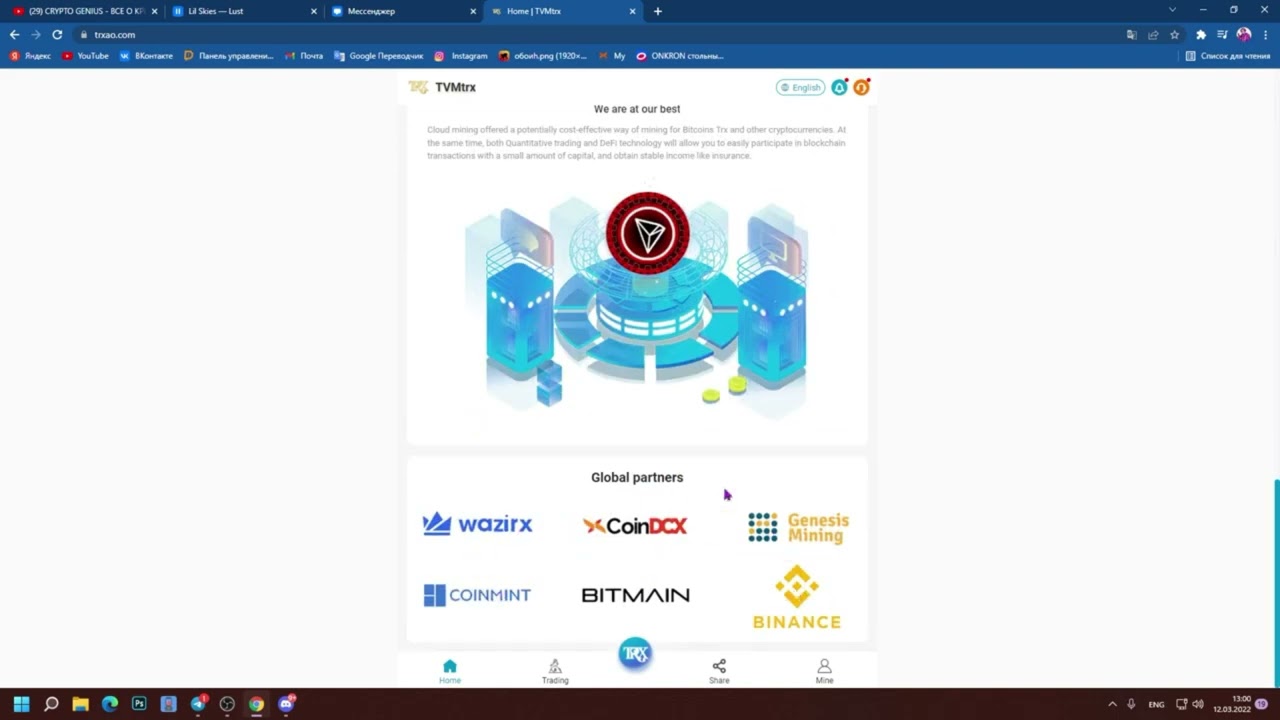Open the Панель управлени... bookmark

[228, 56]
